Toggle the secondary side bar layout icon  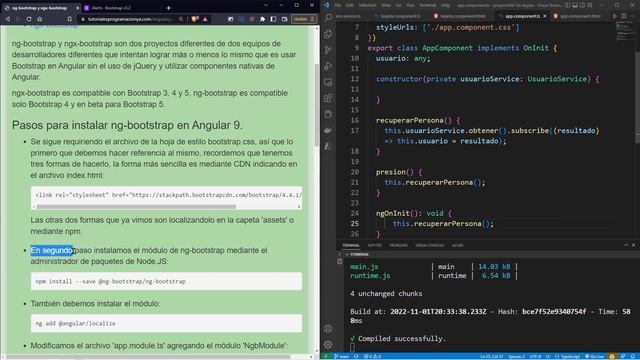(x=582, y=5)
